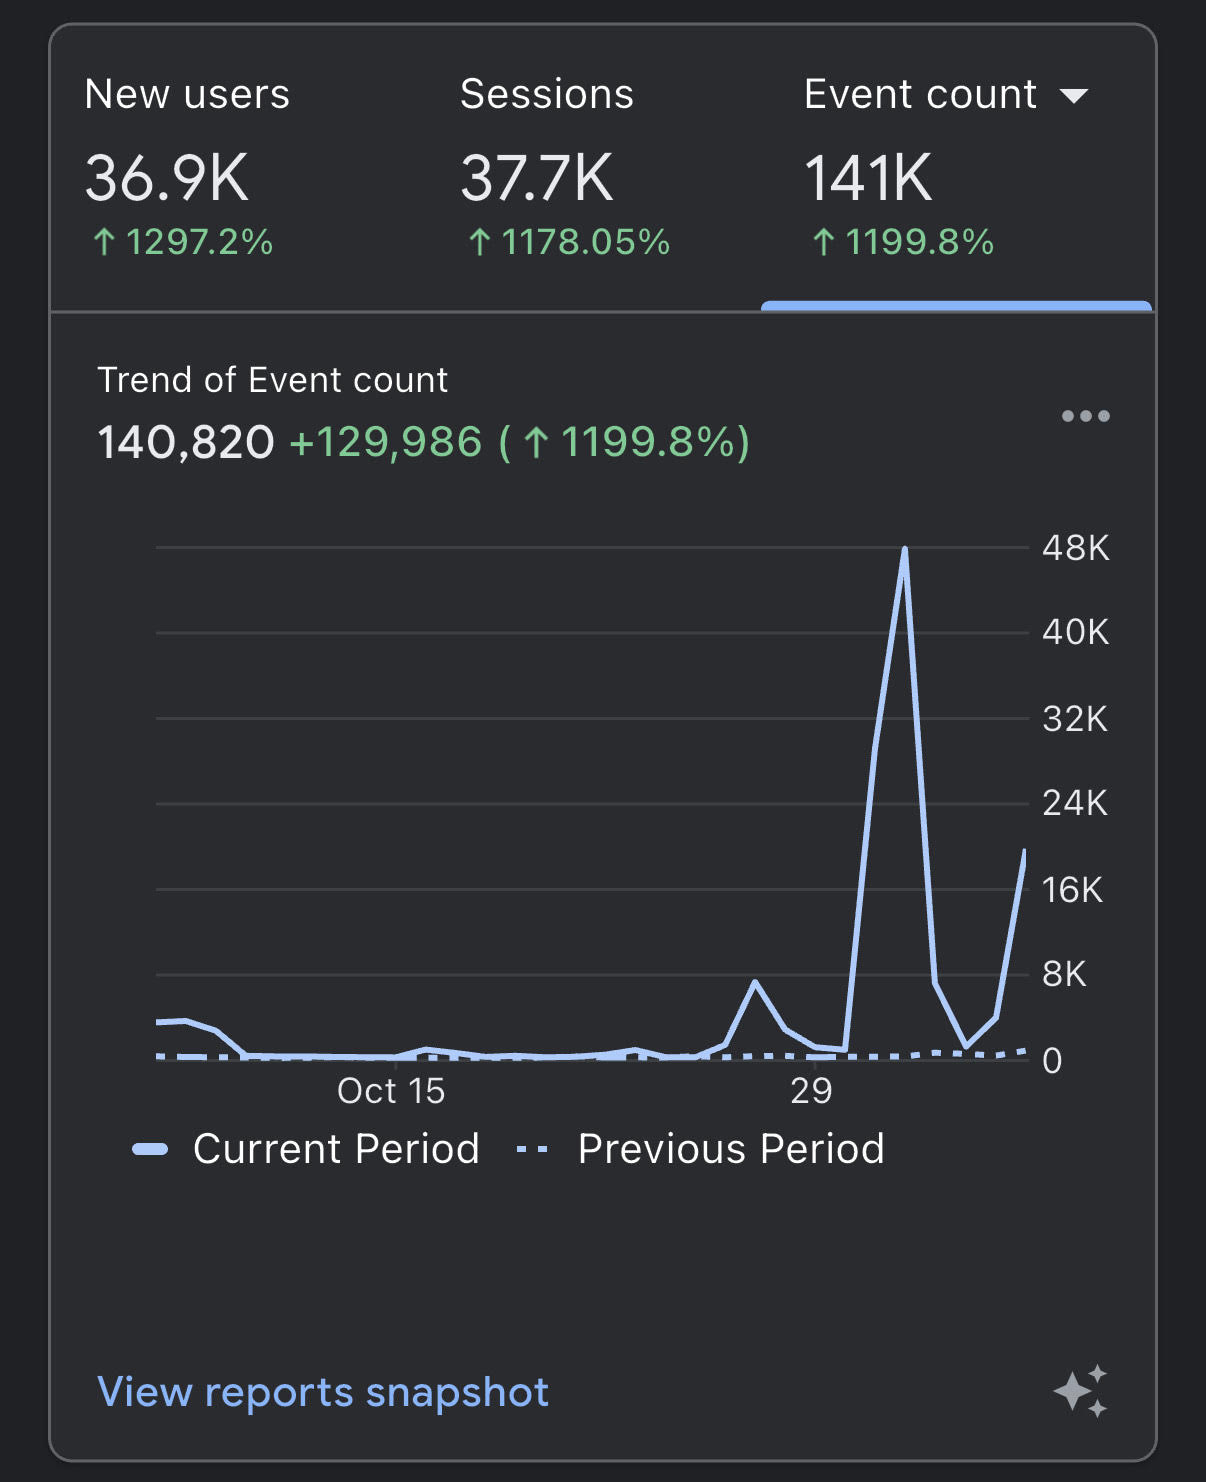Open View reports snapshot
This screenshot has width=1206, height=1482.
click(322, 1391)
